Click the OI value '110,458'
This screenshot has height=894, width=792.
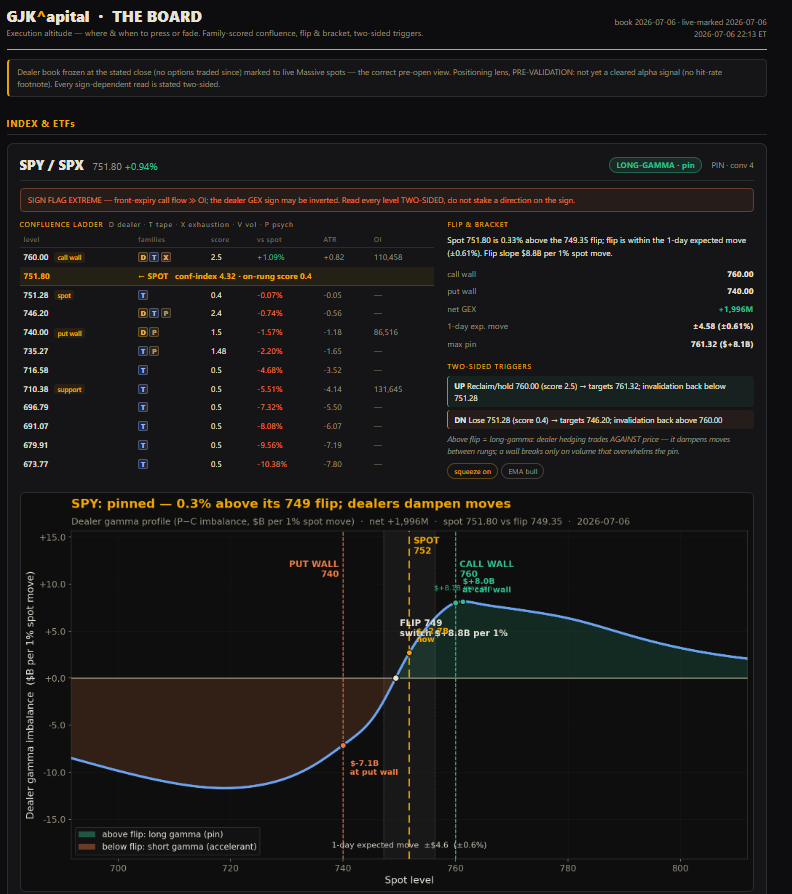click(388, 257)
